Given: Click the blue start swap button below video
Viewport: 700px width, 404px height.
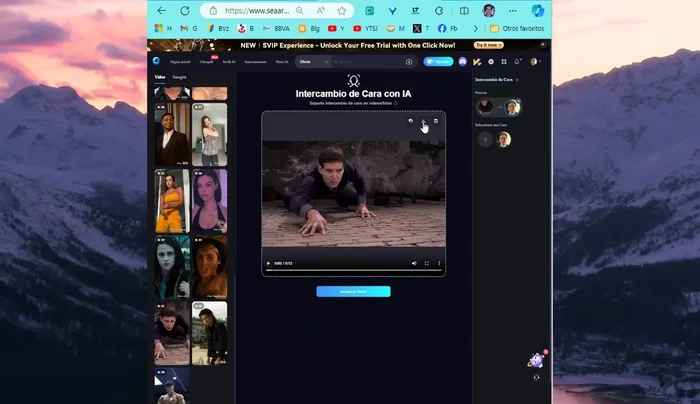Looking at the screenshot, I should 353,292.
